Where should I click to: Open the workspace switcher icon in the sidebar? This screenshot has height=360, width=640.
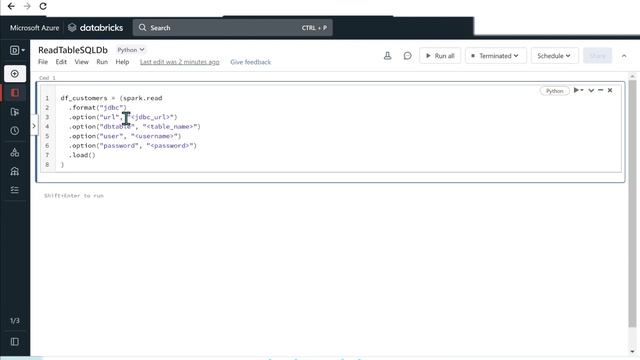(x=17, y=50)
